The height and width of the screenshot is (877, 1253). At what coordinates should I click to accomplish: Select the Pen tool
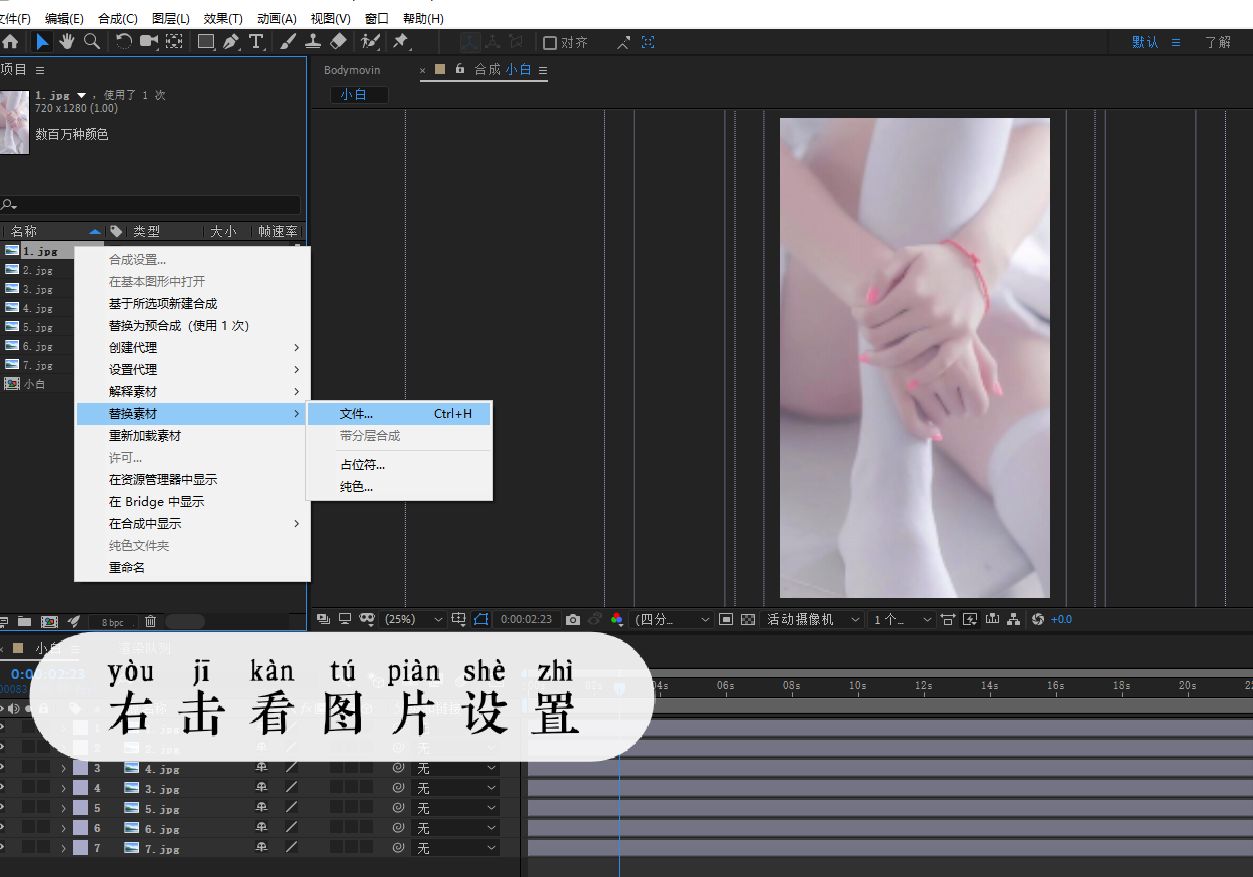point(231,42)
